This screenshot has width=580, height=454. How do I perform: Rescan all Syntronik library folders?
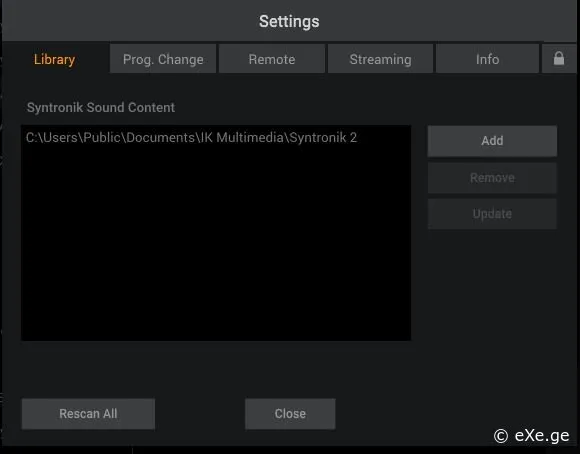tap(88, 414)
